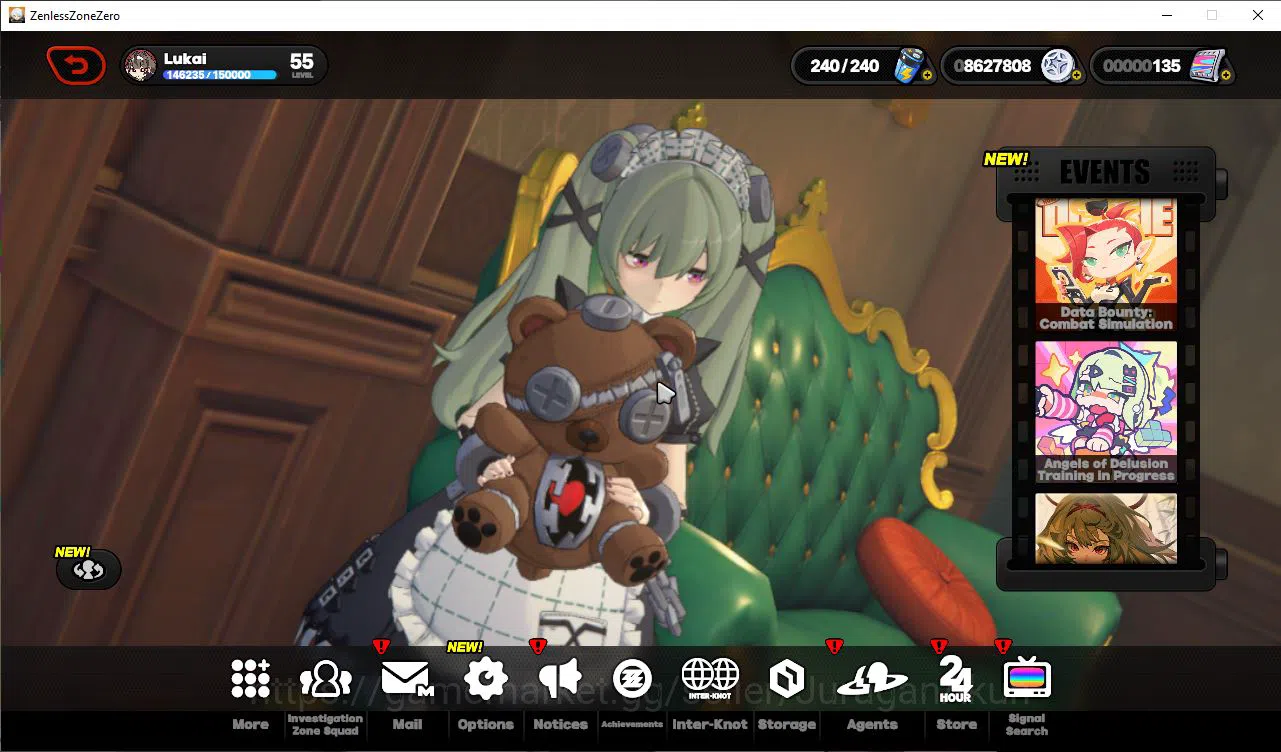The image size is (1281, 752).
Task: Click the 00000135 film currency counter
Action: click(x=1142, y=66)
